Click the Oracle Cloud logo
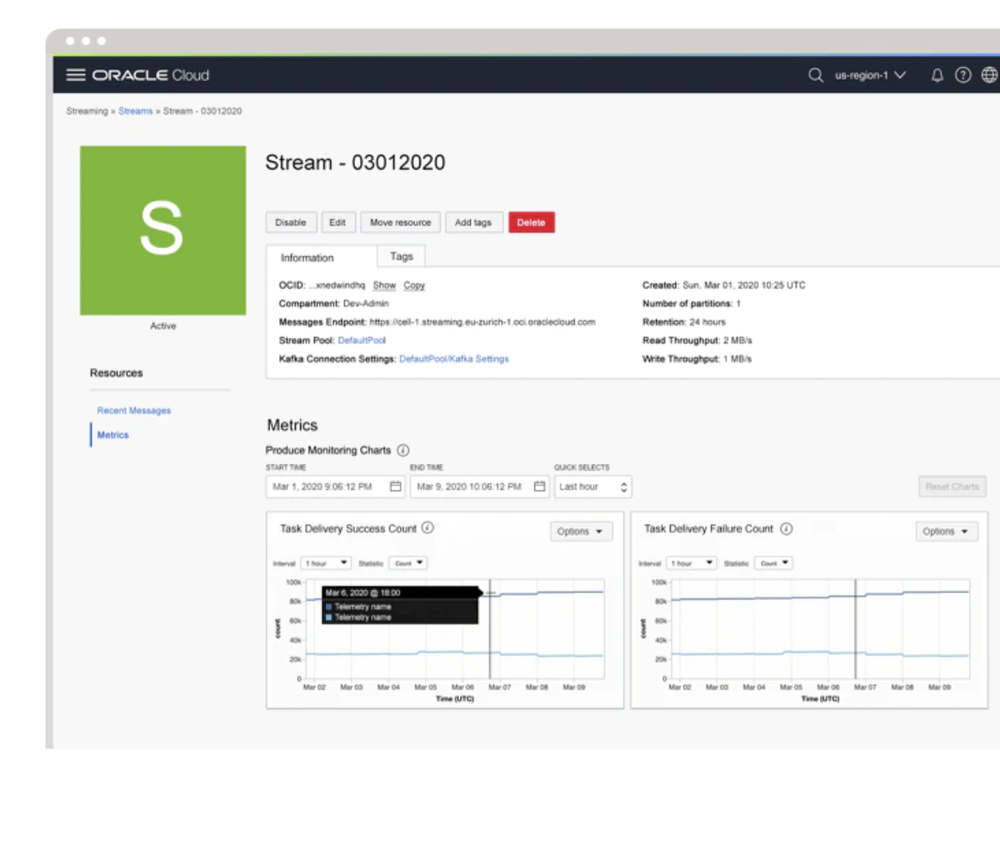This screenshot has width=1000, height=842. (x=151, y=75)
